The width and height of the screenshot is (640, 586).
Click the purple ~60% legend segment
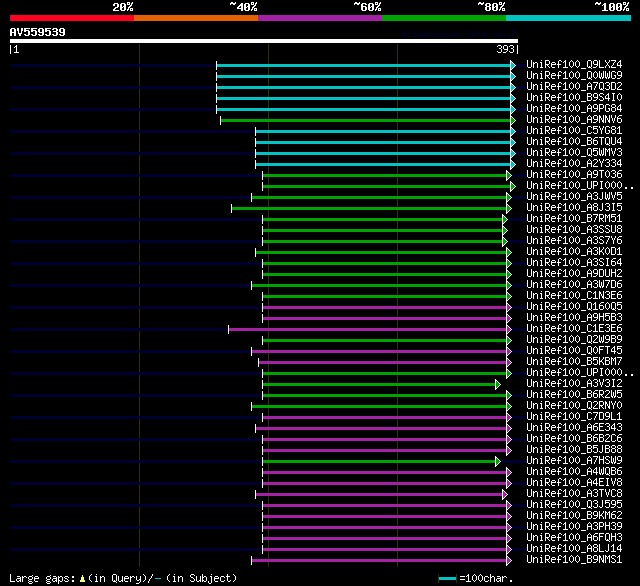click(320, 18)
